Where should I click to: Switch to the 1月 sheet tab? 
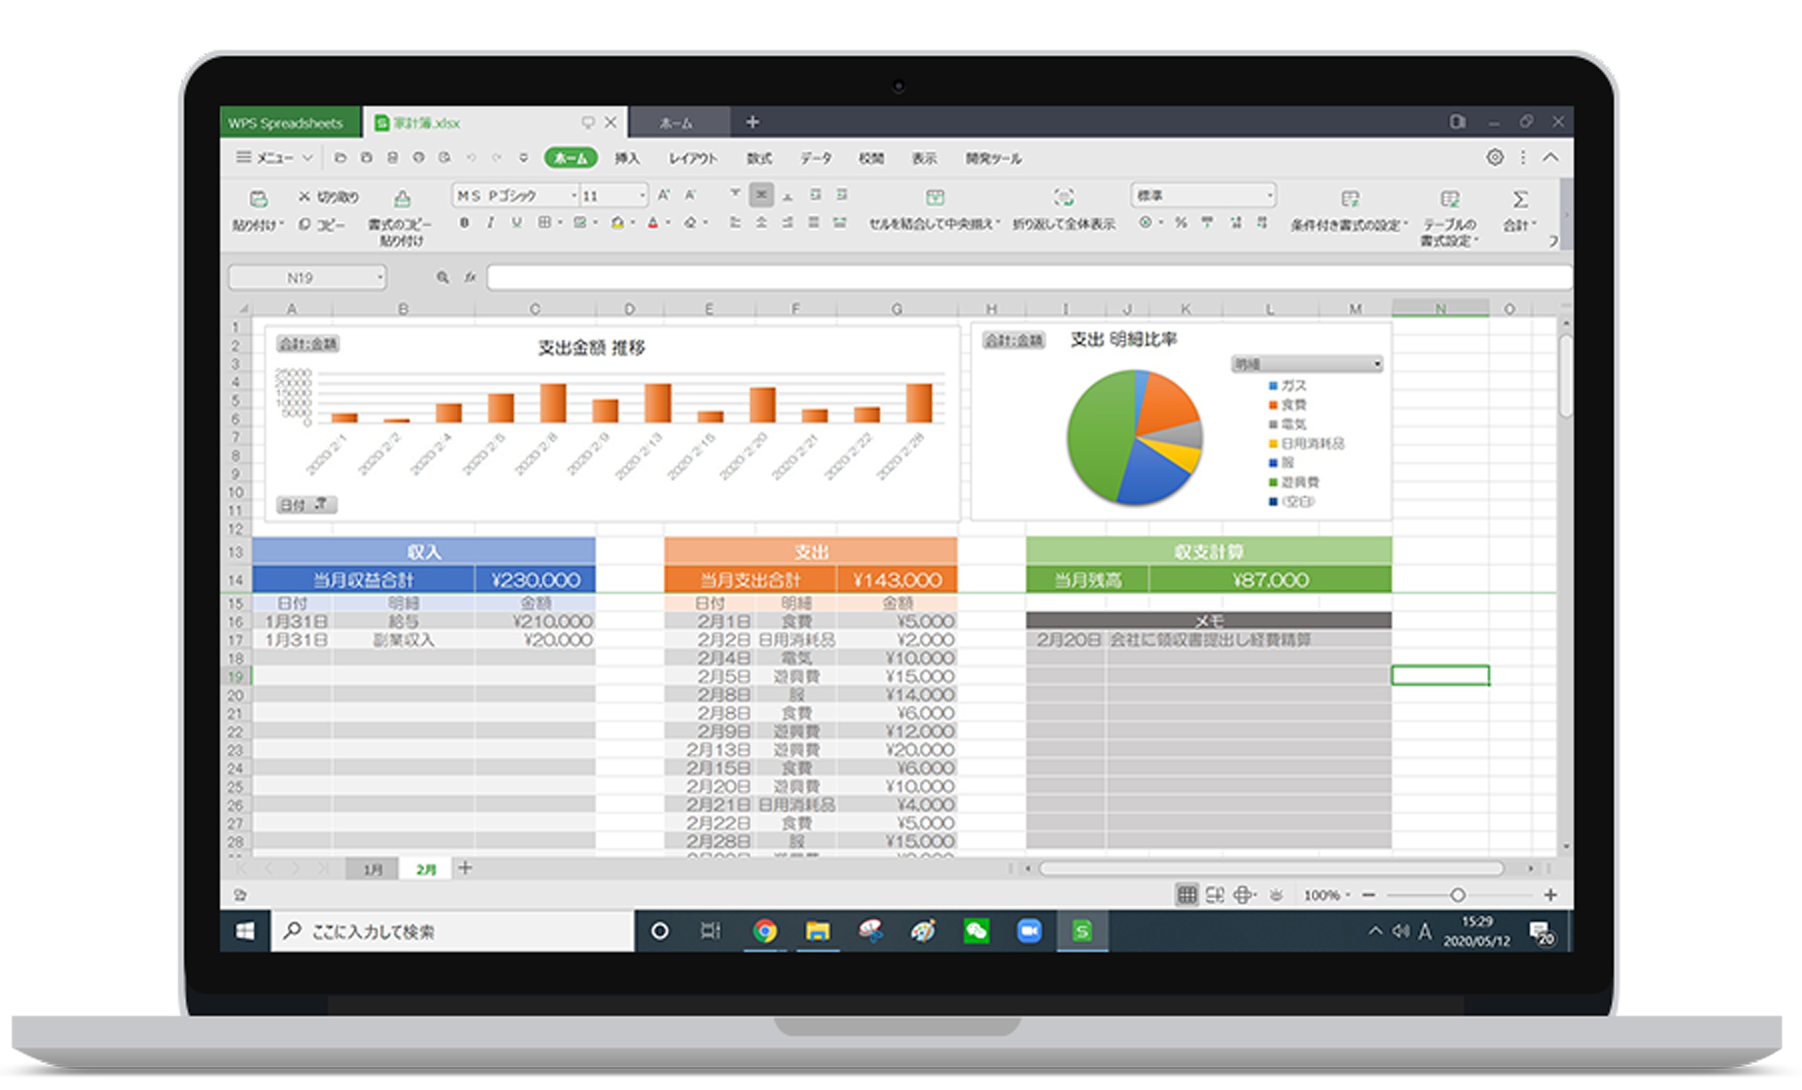pyautogui.click(x=372, y=870)
